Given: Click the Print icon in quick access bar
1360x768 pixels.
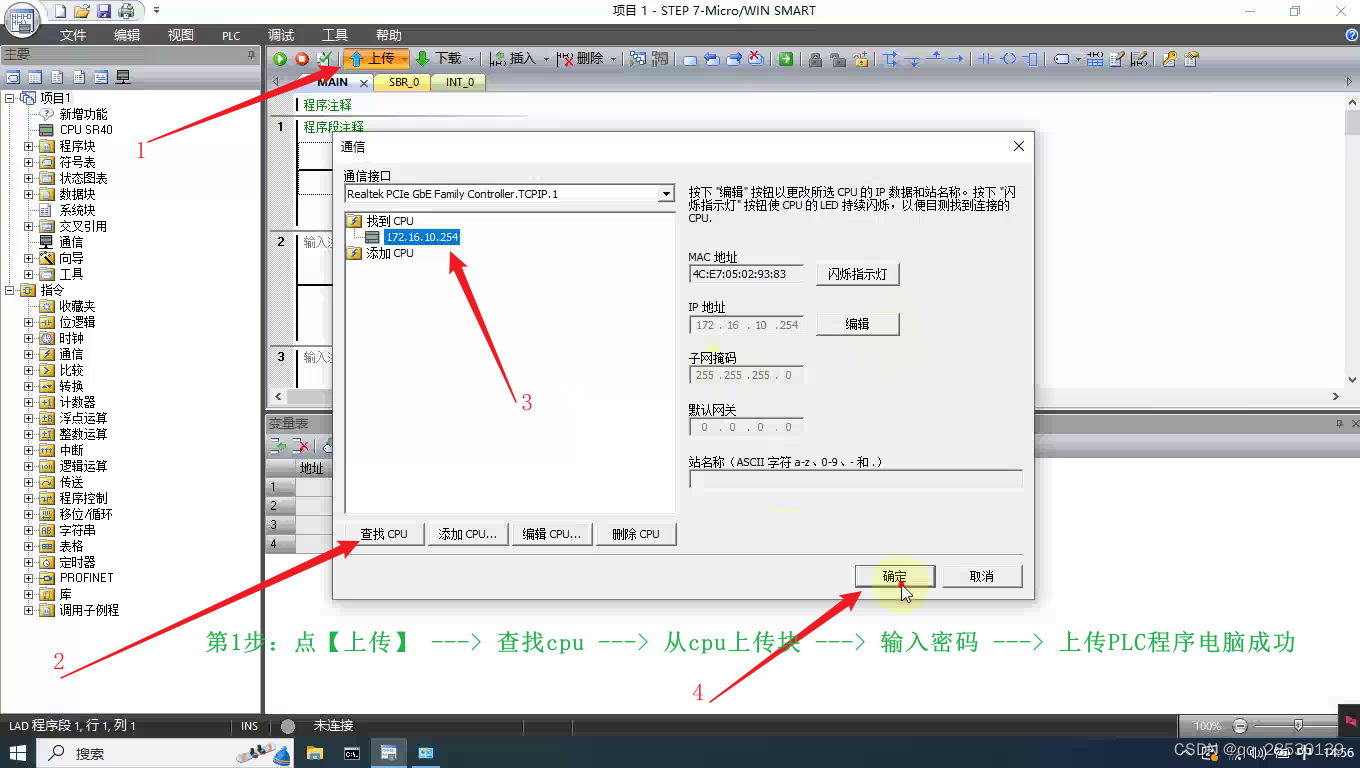Looking at the screenshot, I should (126, 11).
